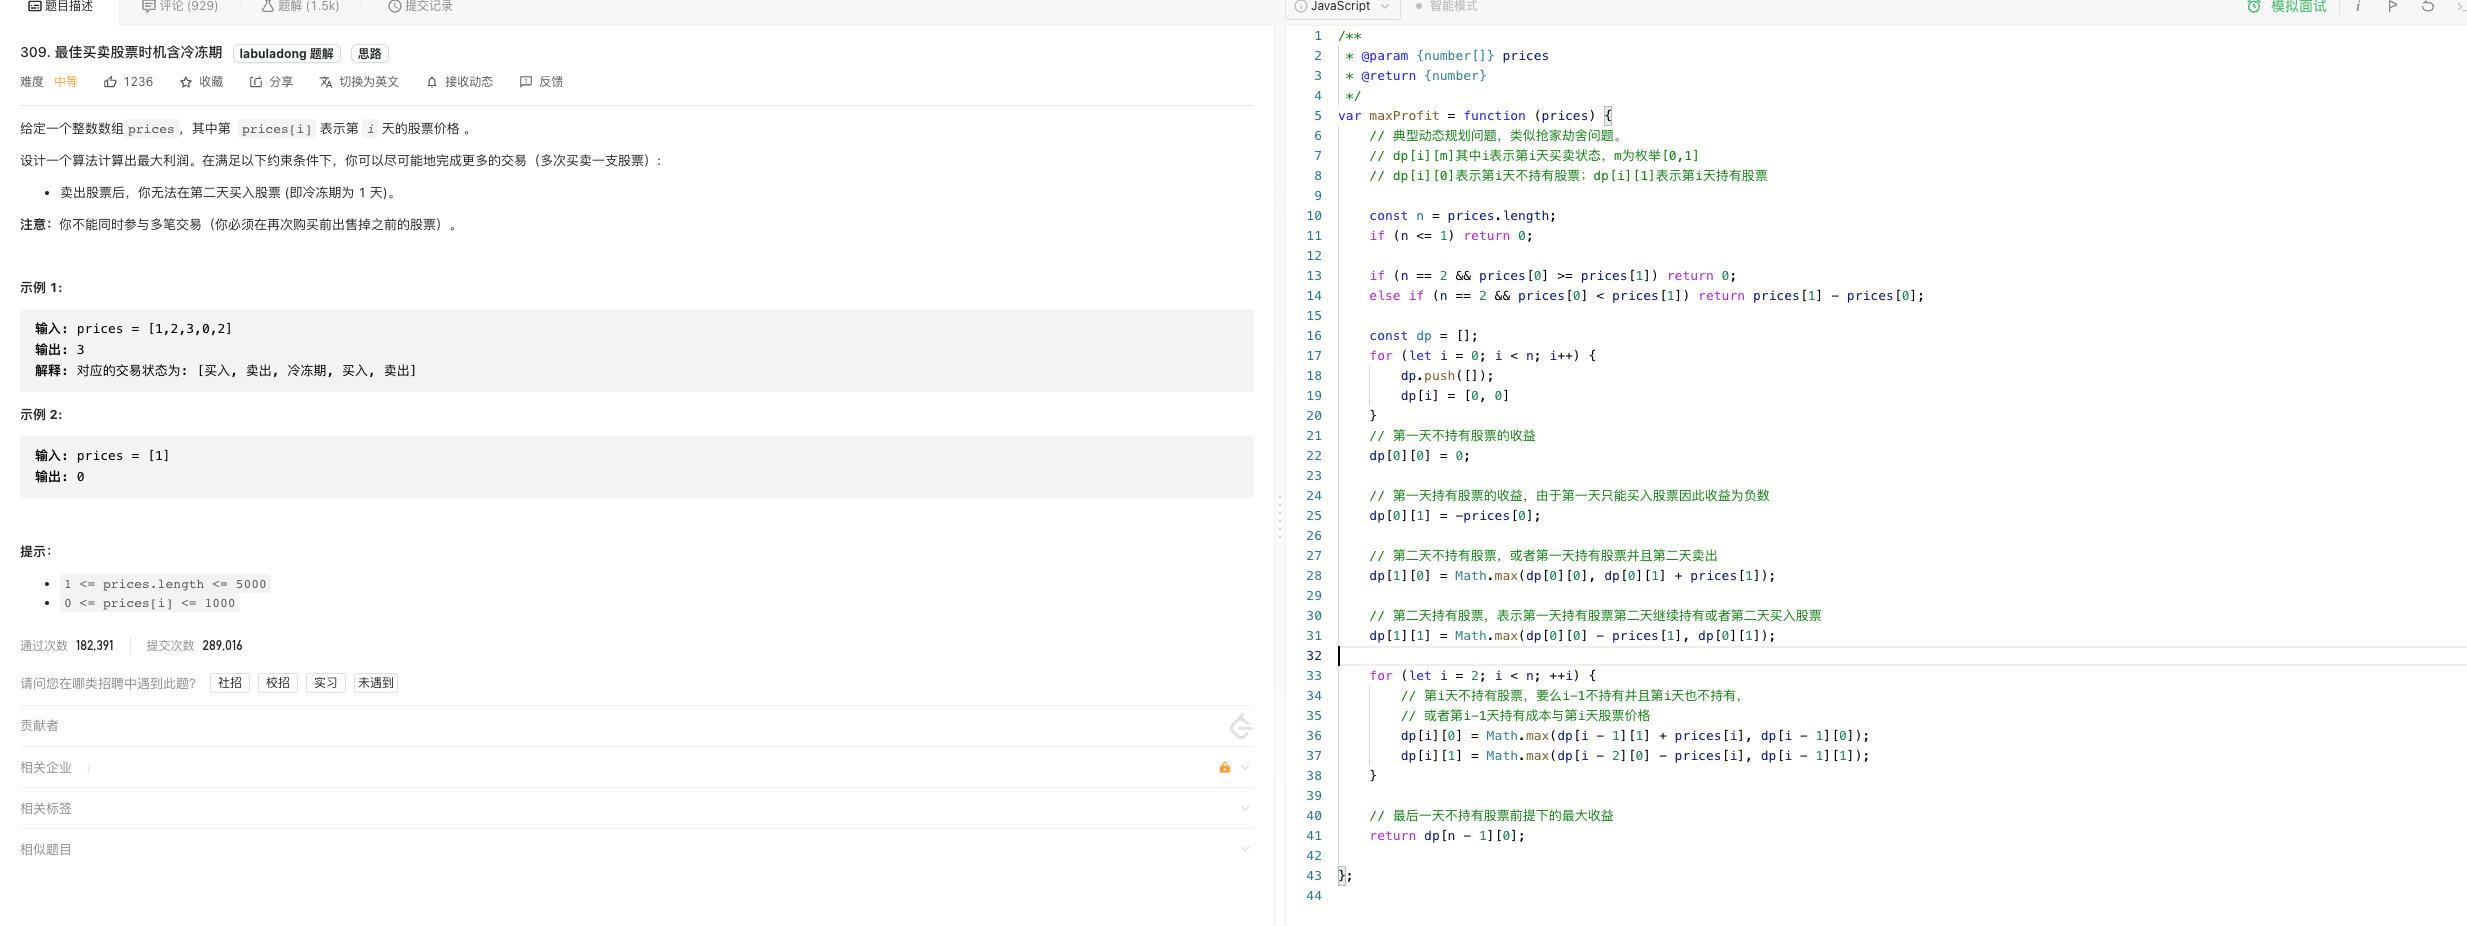
Task: Click the info circle icon beside JavaScript
Action: (x=1301, y=6)
